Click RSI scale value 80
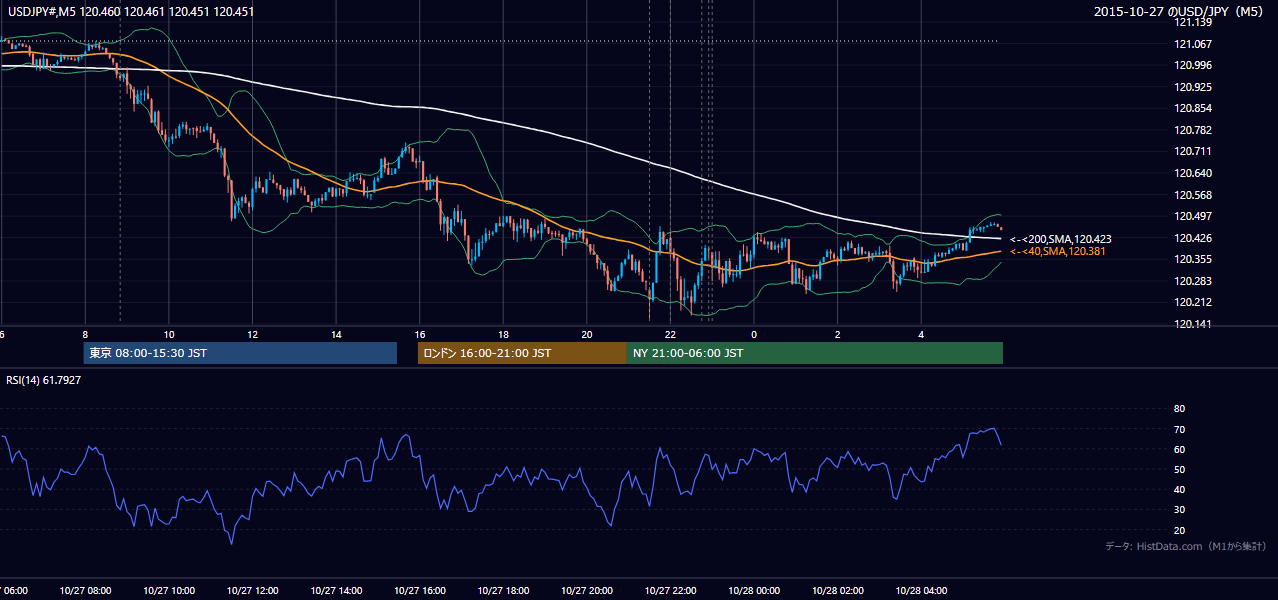Screen dimensions: 1278x600 [1179, 409]
